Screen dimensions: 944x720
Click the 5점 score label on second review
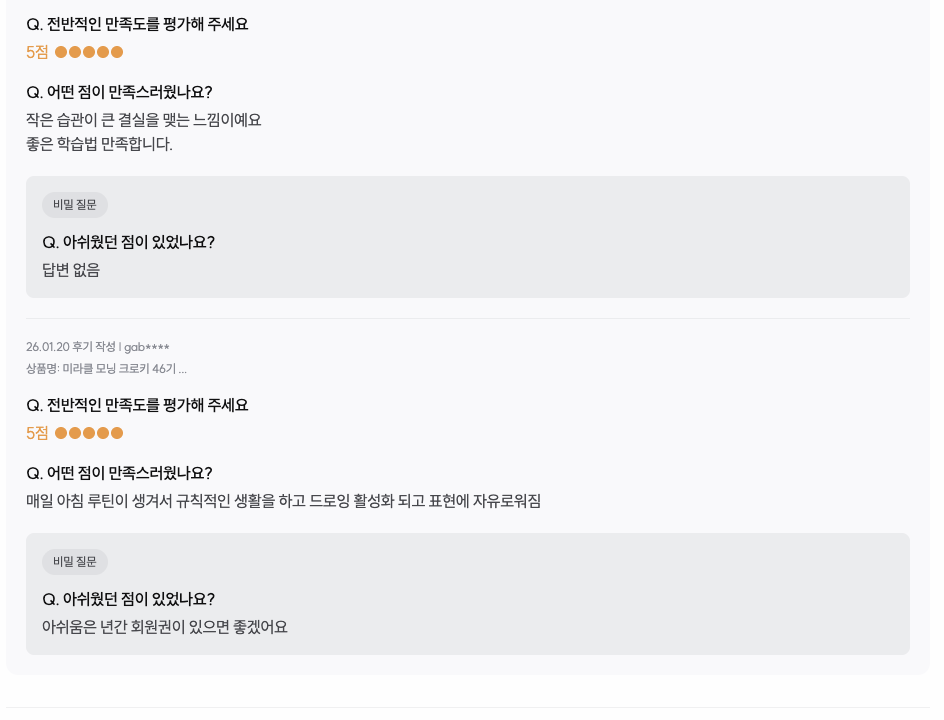[35, 433]
